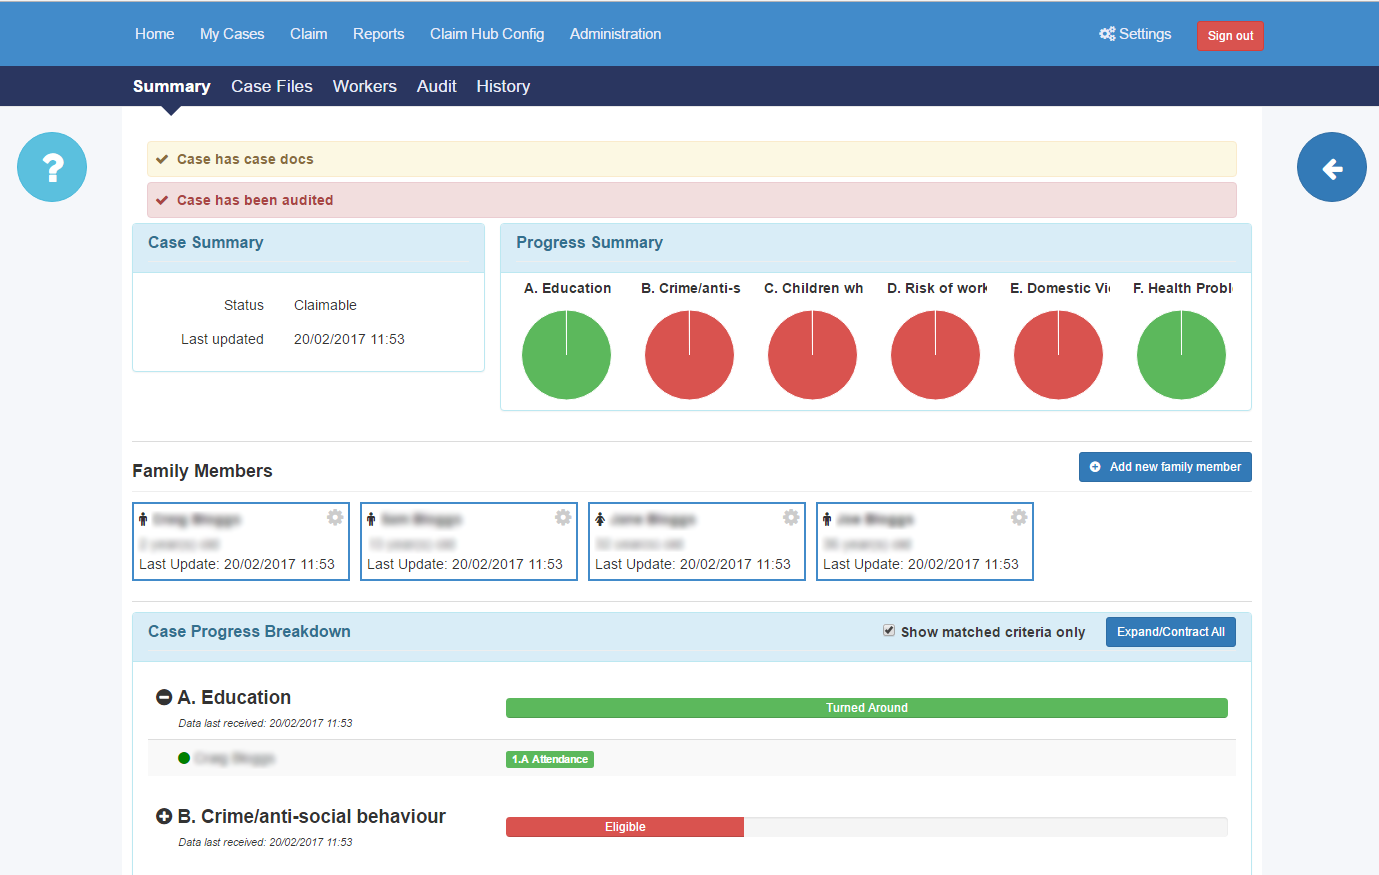Viewport: 1379px width, 875px height.
Task: Click the F. Health Problems green pie chart
Action: point(1181,355)
